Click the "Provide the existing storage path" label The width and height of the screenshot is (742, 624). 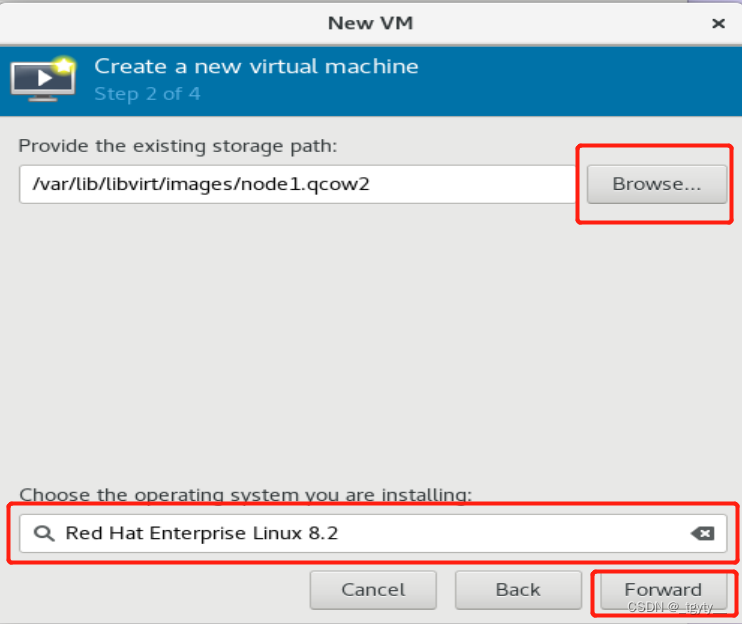click(178, 146)
